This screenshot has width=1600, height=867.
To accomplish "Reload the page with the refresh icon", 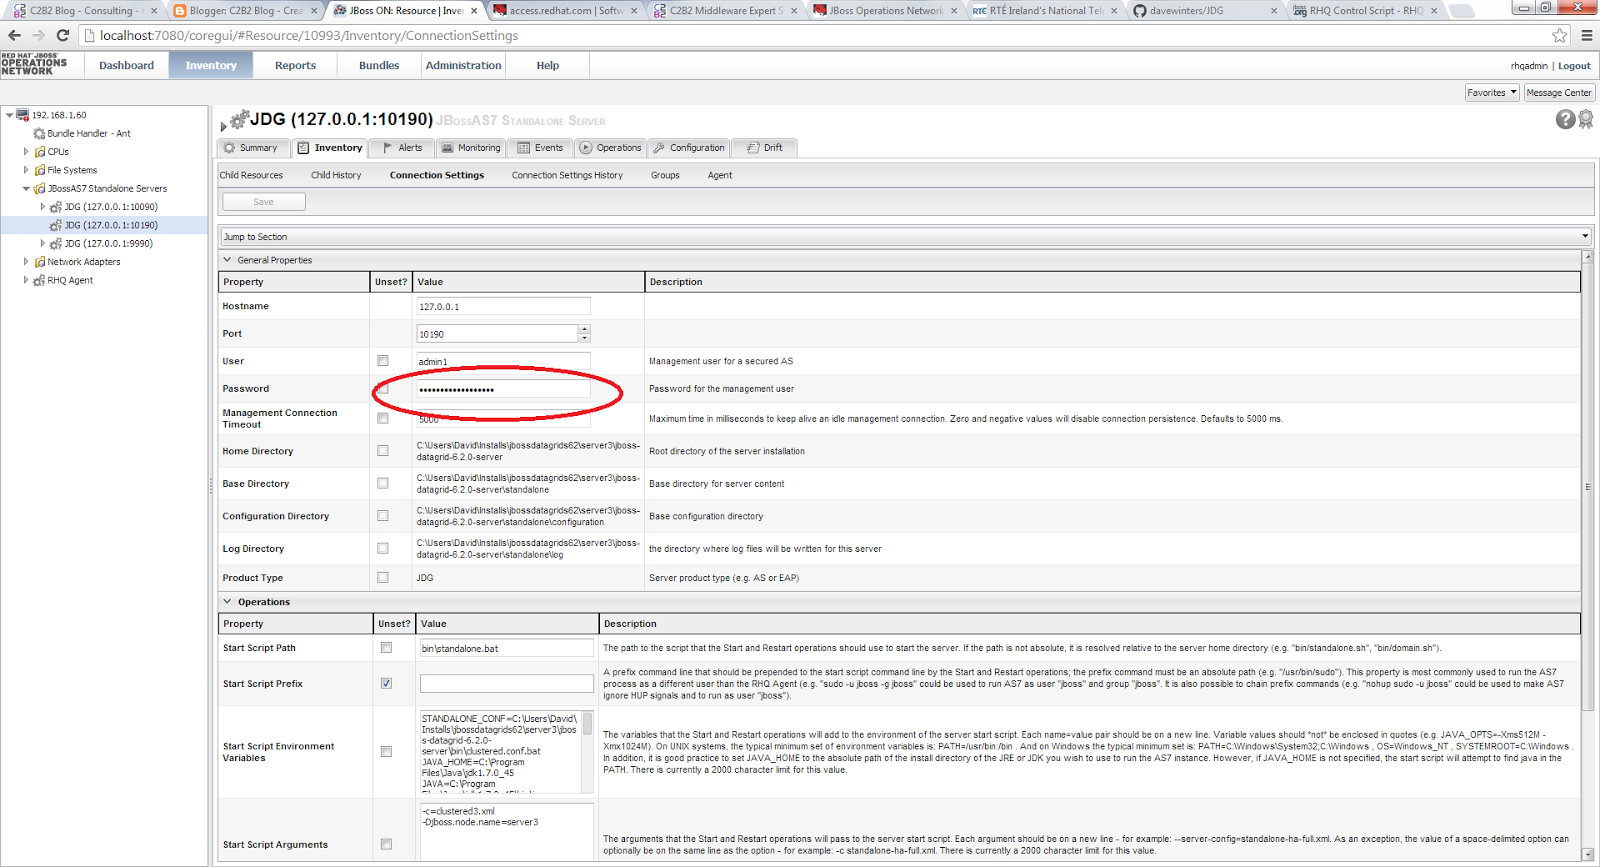I will tap(62, 35).
